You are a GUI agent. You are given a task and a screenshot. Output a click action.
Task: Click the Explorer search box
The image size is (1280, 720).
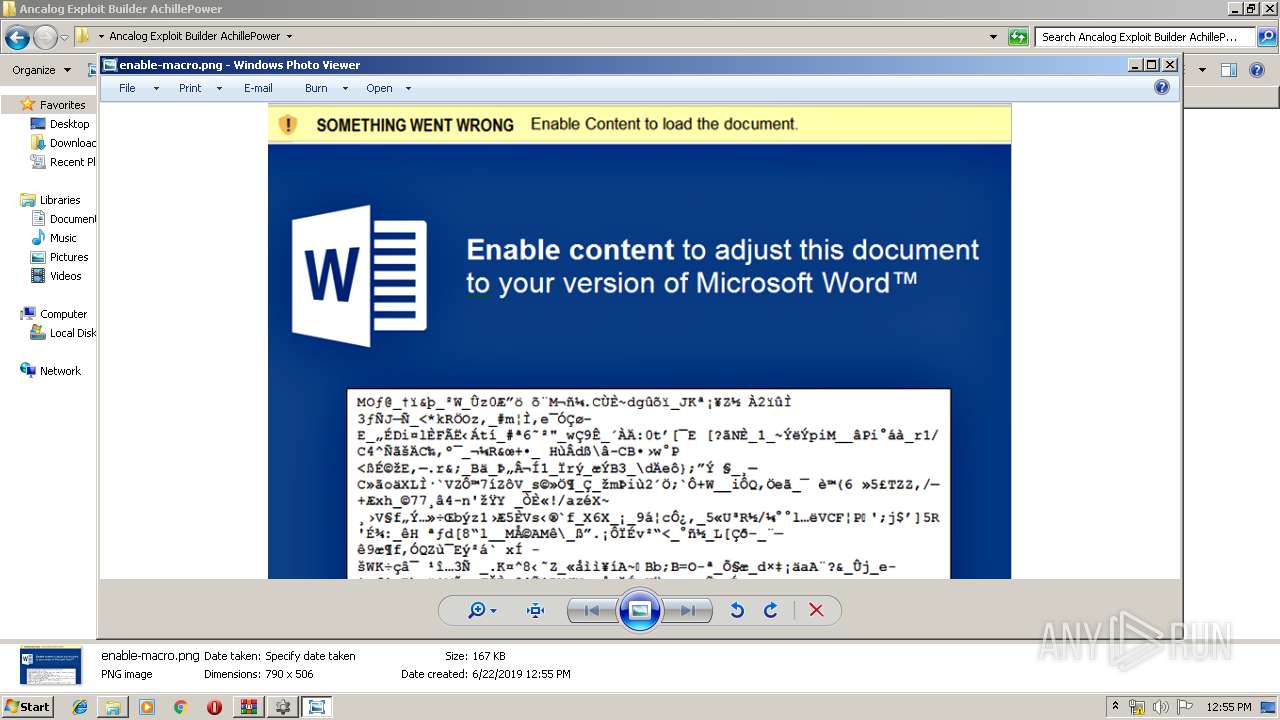(x=1145, y=37)
